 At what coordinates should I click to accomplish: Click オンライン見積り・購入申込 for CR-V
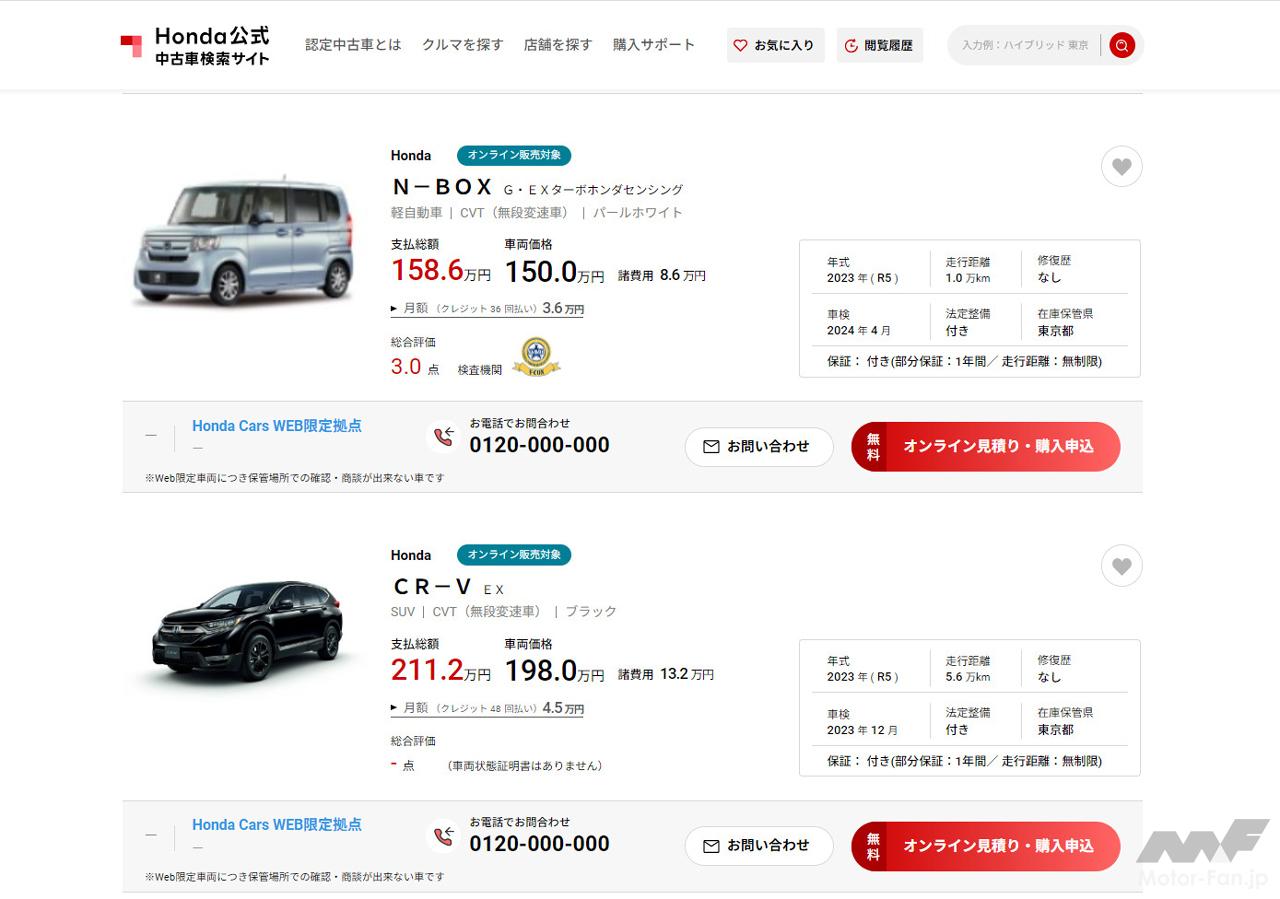(x=985, y=846)
